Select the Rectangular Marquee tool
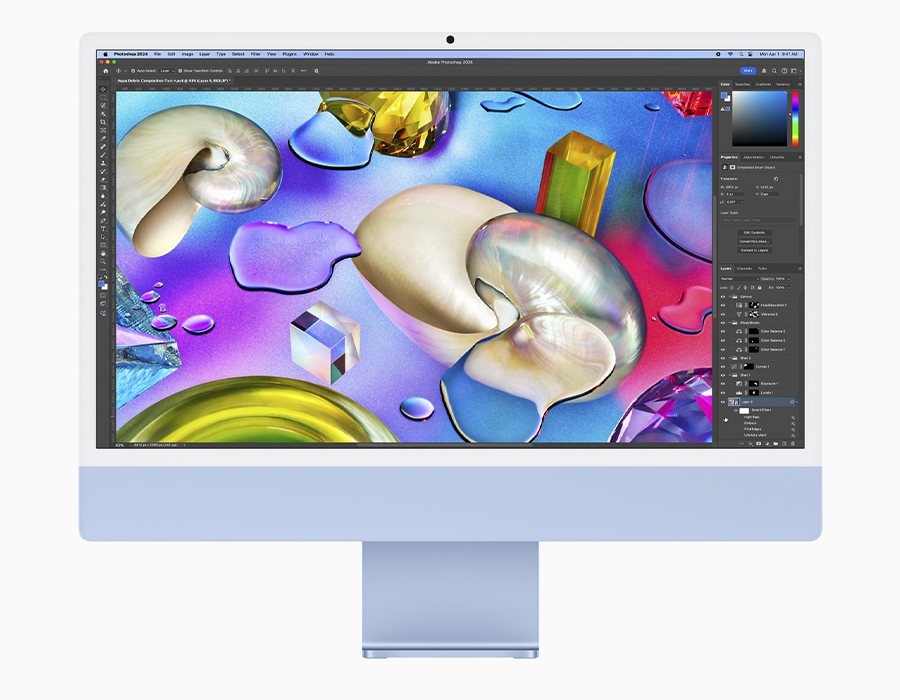Image resolution: width=900 pixels, height=700 pixels. (x=103, y=98)
